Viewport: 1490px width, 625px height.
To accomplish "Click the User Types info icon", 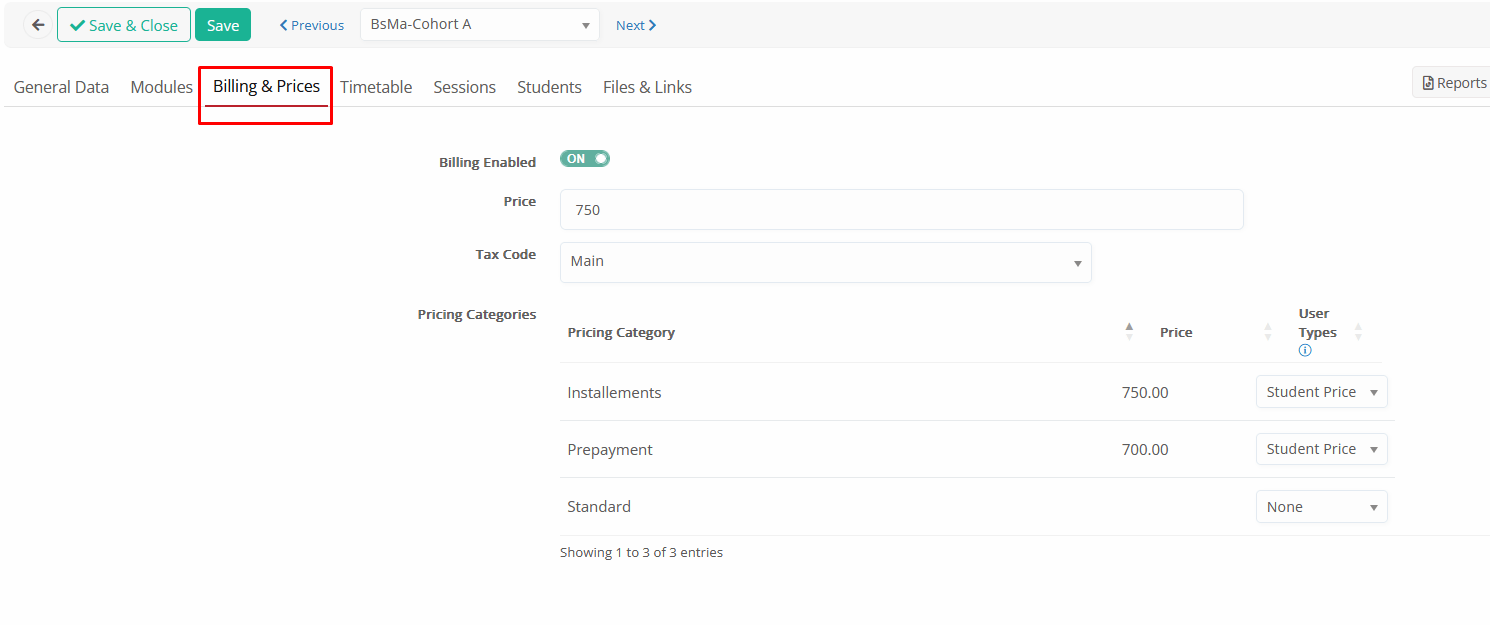I will [1305, 351].
